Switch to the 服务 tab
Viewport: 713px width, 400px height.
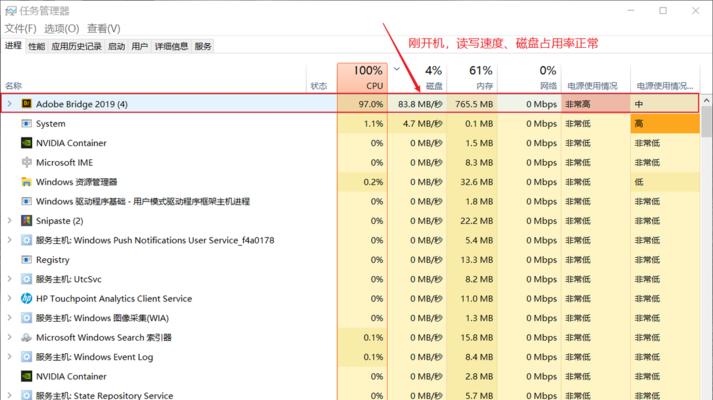point(203,46)
